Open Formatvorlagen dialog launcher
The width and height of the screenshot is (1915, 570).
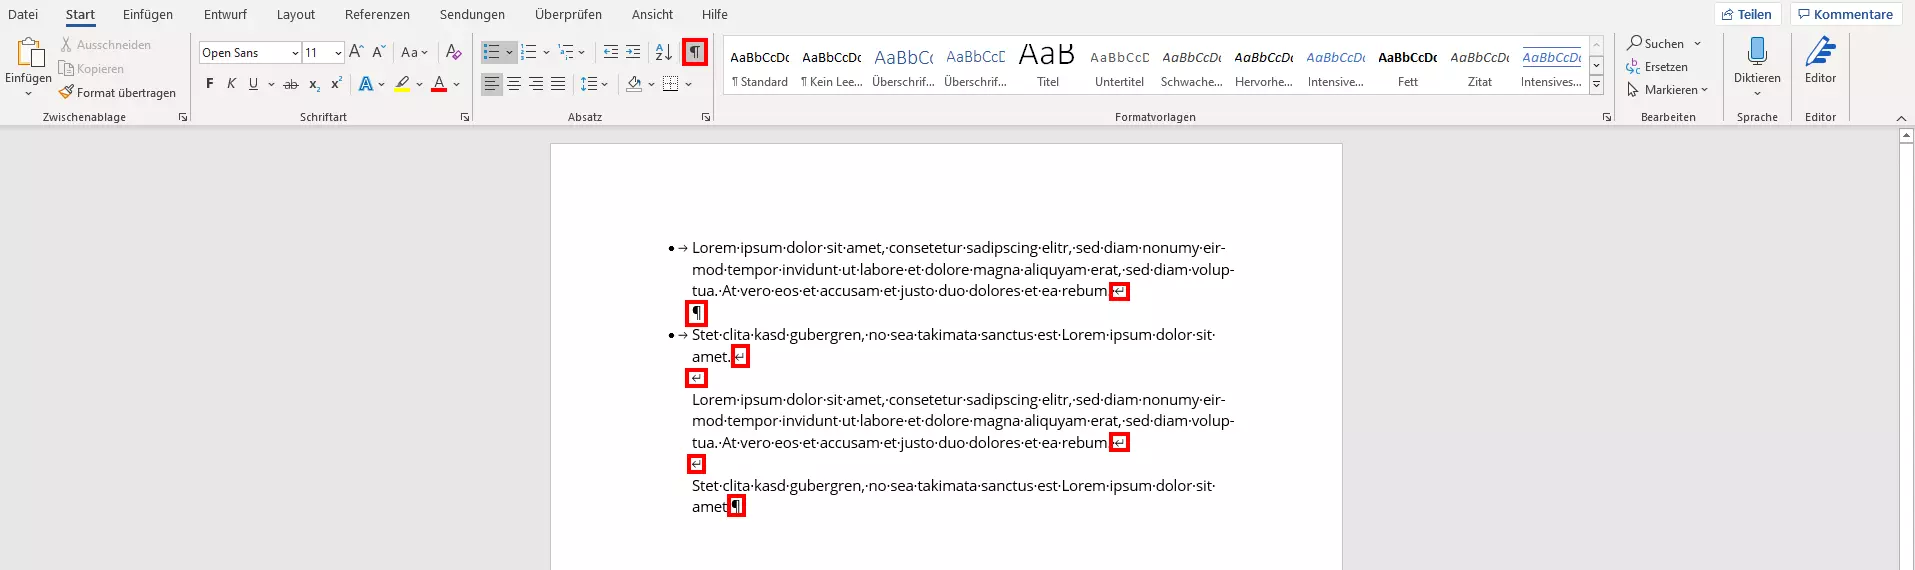click(1607, 118)
